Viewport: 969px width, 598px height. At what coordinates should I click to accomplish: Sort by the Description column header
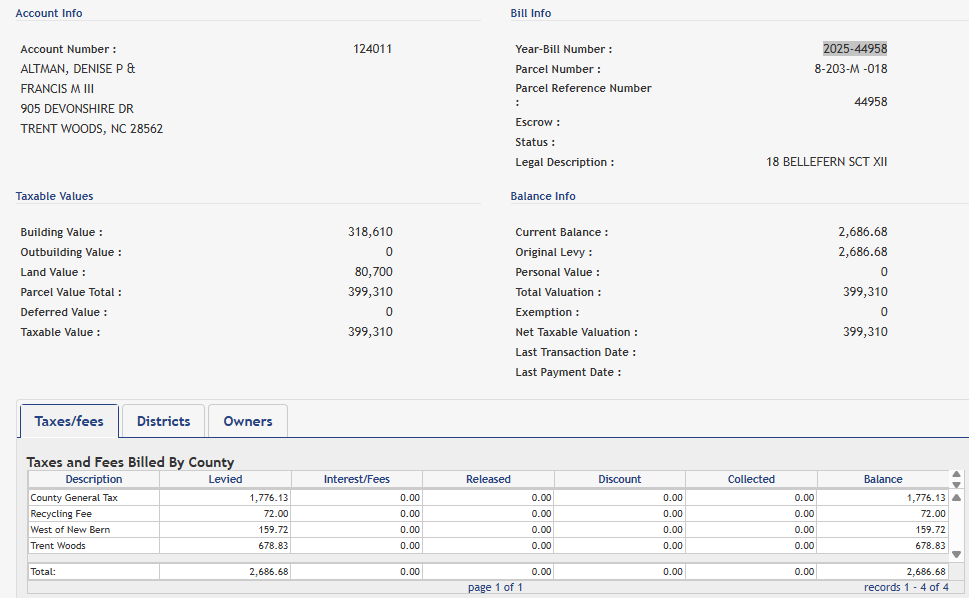click(93, 479)
